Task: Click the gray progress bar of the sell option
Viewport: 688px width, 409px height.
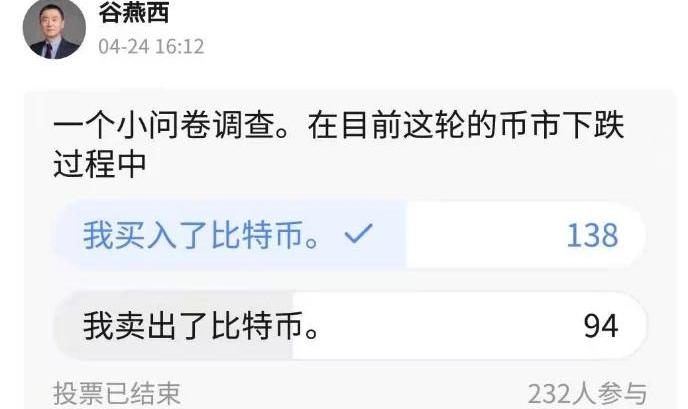Action: [x=173, y=326]
